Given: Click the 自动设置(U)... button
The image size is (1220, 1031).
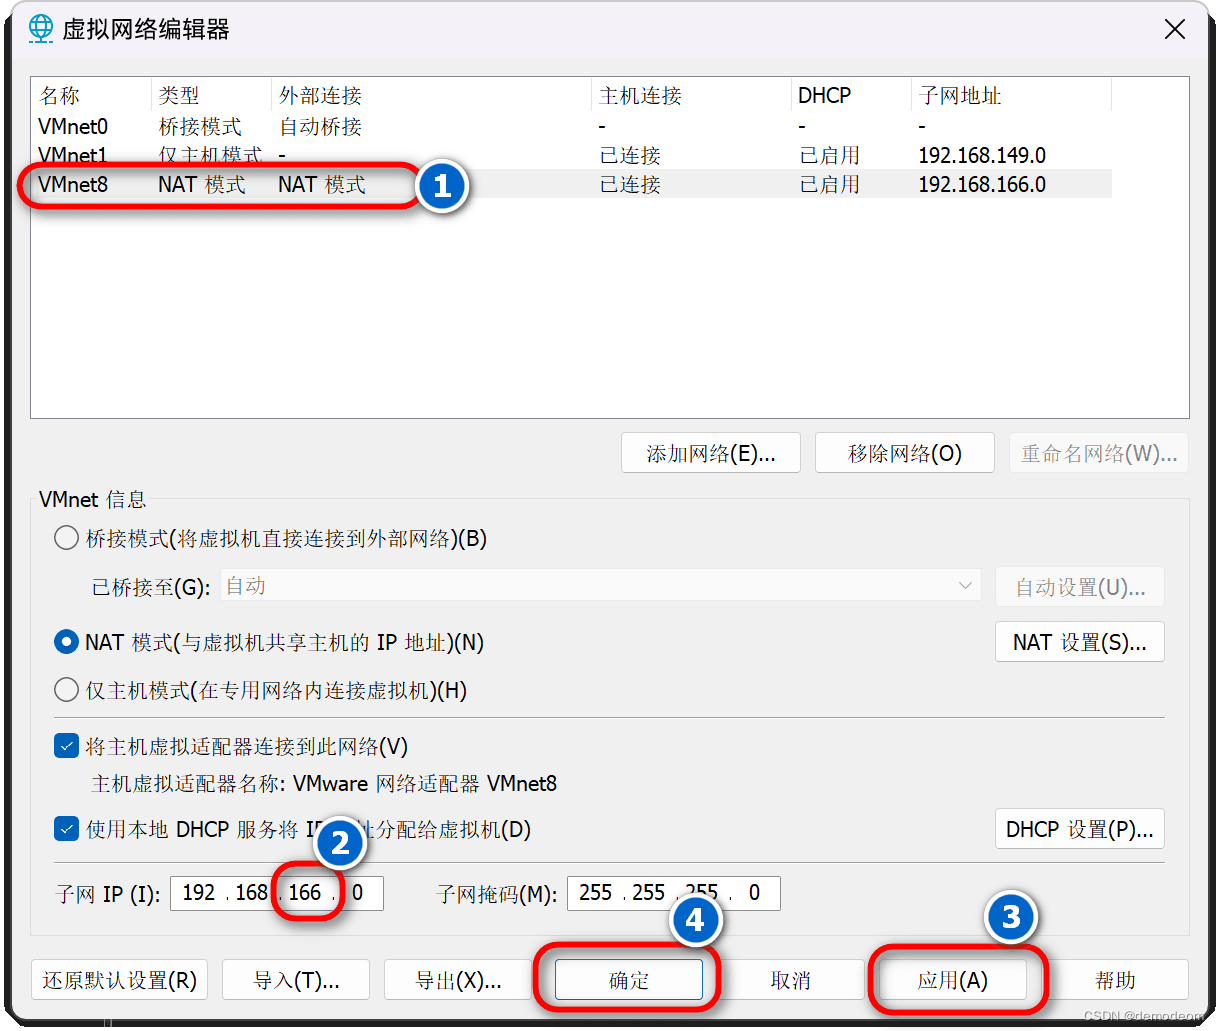Looking at the screenshot, I should tap(1080, 587).
